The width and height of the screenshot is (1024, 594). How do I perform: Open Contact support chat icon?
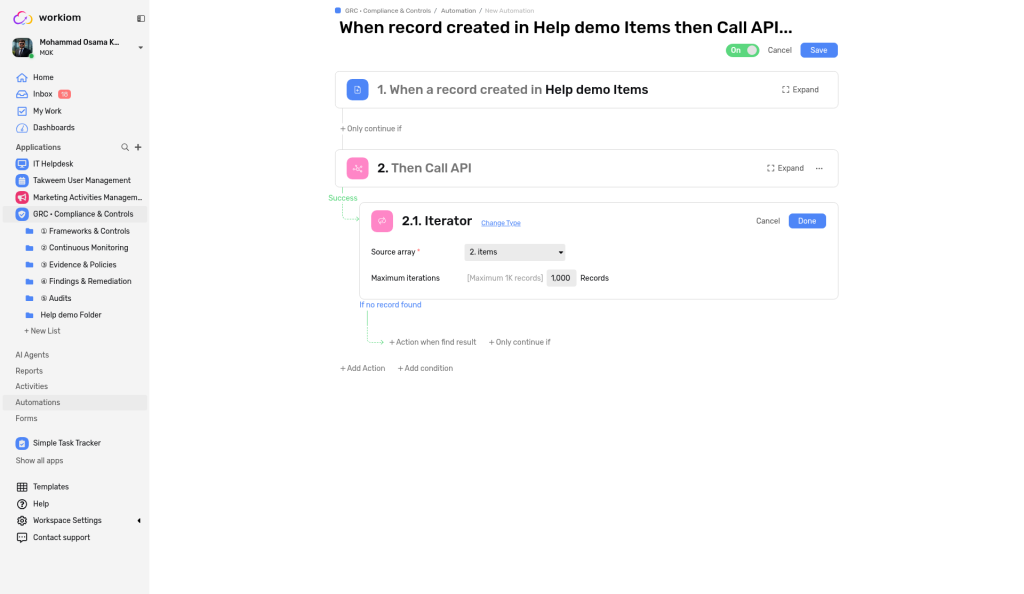coord(22,538)
